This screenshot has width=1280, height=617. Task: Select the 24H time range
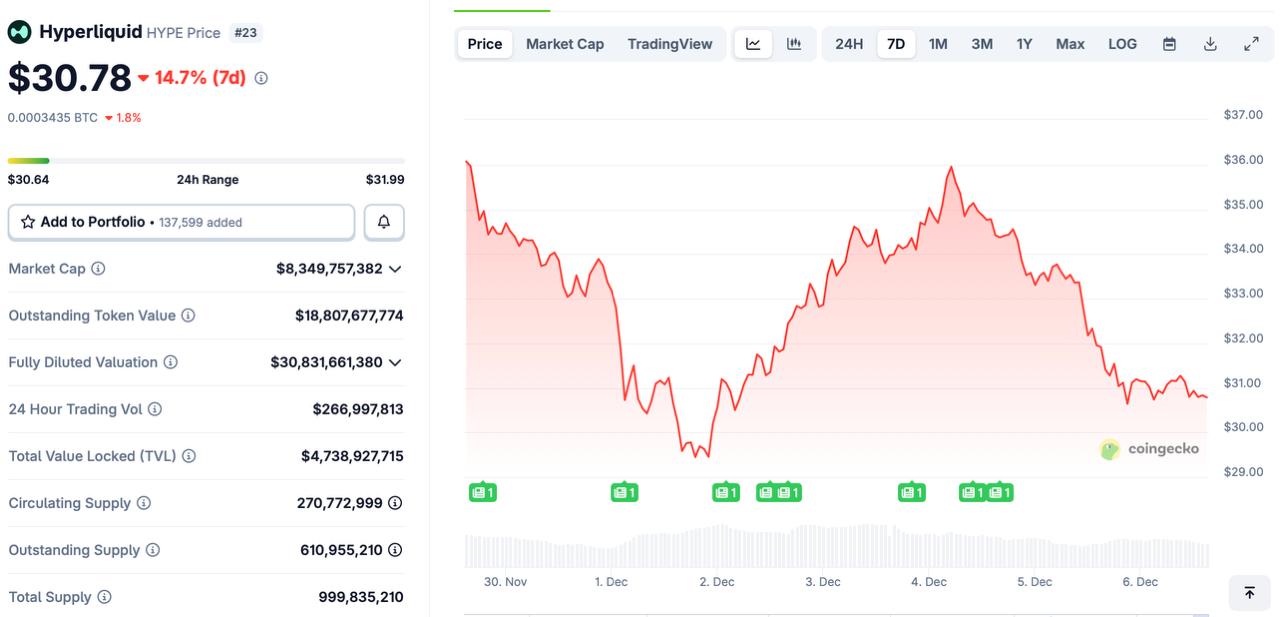pyautogui.click(x=849, y=44)
